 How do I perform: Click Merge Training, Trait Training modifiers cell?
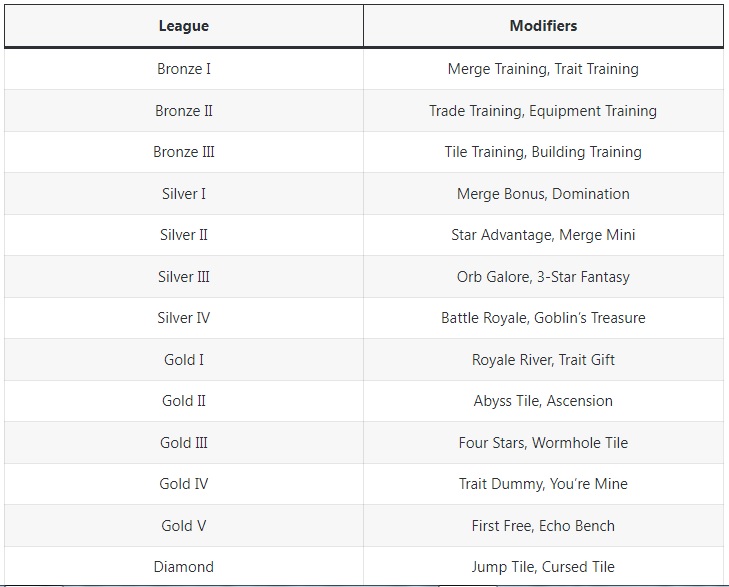pyautogui.click(x=543, y=69)
